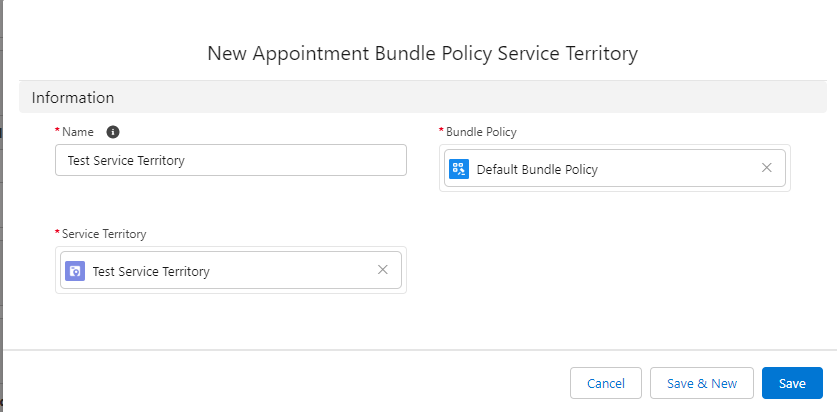The image size is (837, 412).
Task: Click the New Appointment Bundle Policy title
Action: point(422,53)
